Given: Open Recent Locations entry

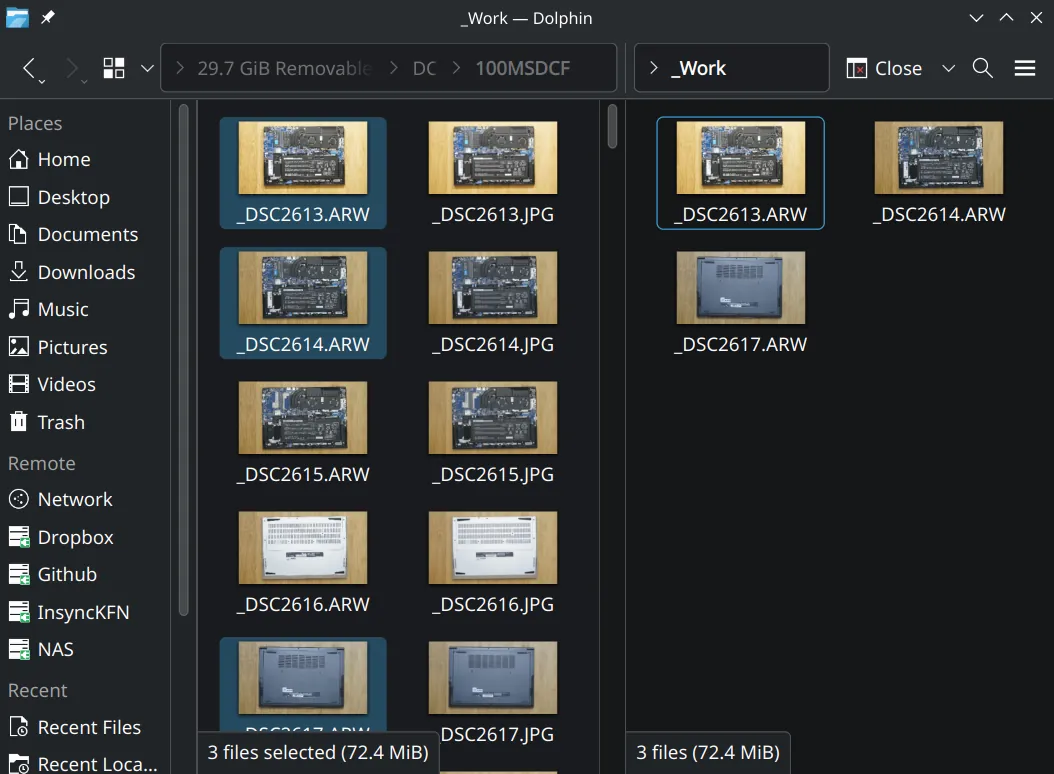Looking at the screenshot, I should [x=85, y=764].
